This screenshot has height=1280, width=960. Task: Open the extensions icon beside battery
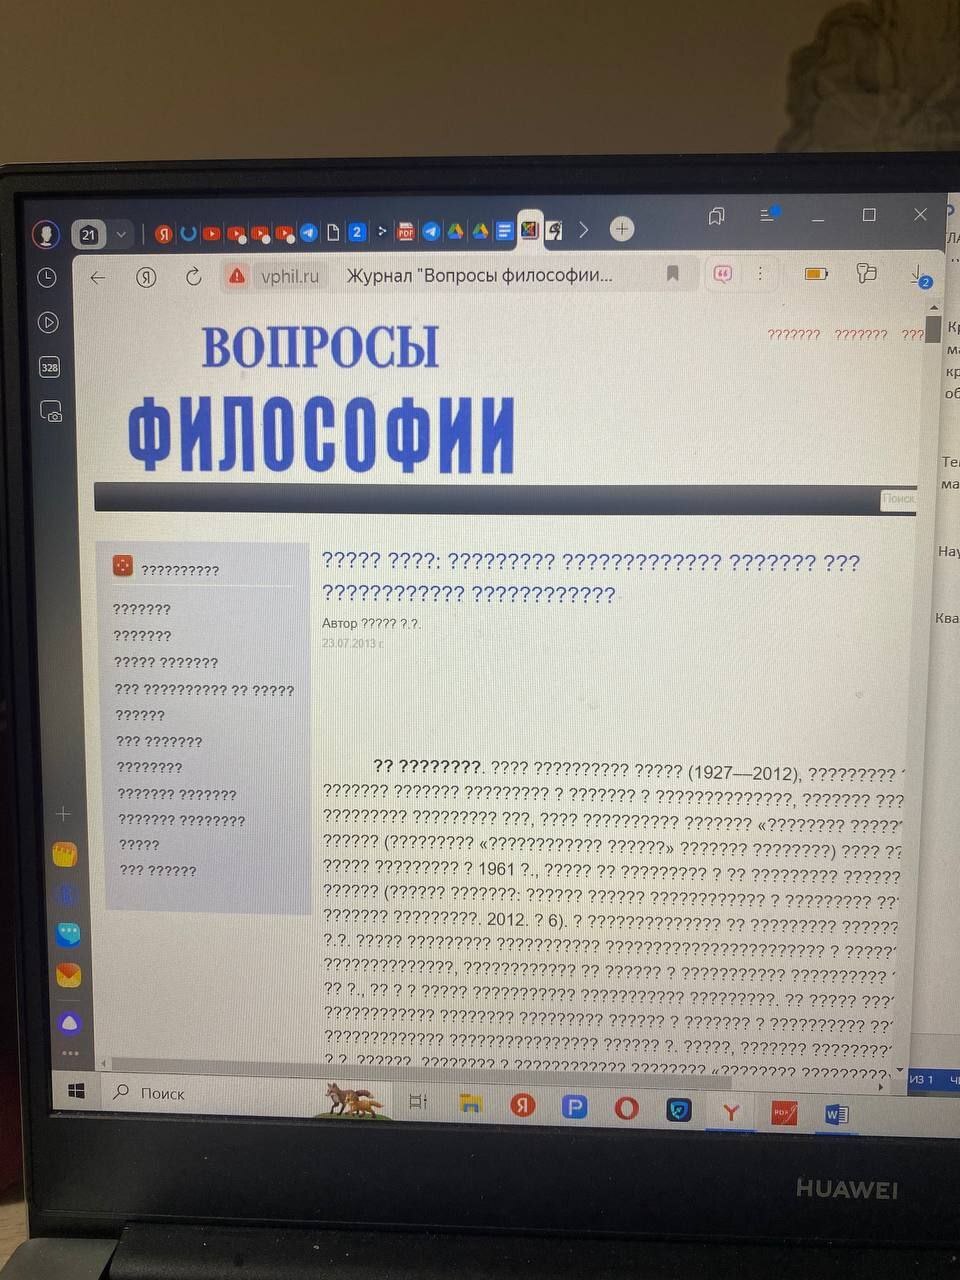867,272
